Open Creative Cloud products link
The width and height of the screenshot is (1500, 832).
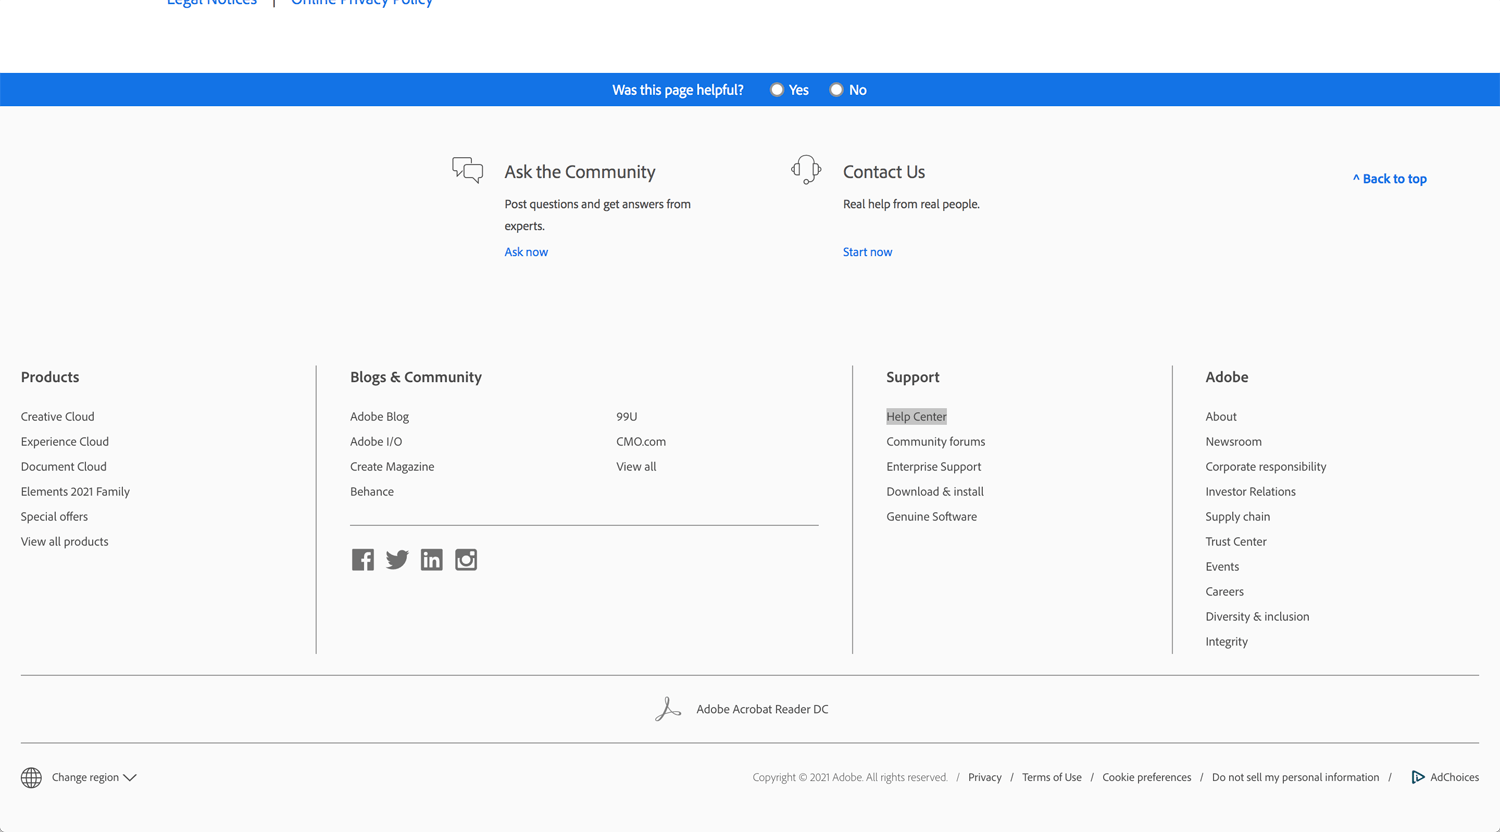58,417
